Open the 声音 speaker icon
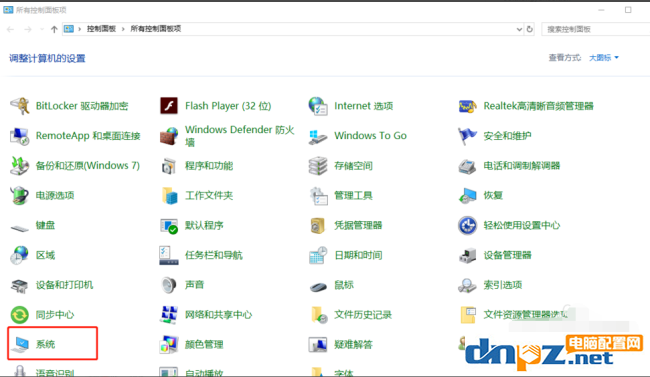 coord(169,285)
